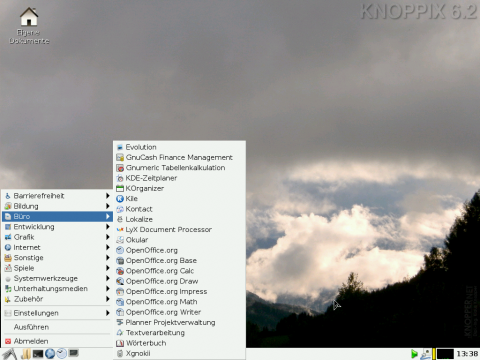
Task: Click the Kontact icon
Action: tap(120, 209)
